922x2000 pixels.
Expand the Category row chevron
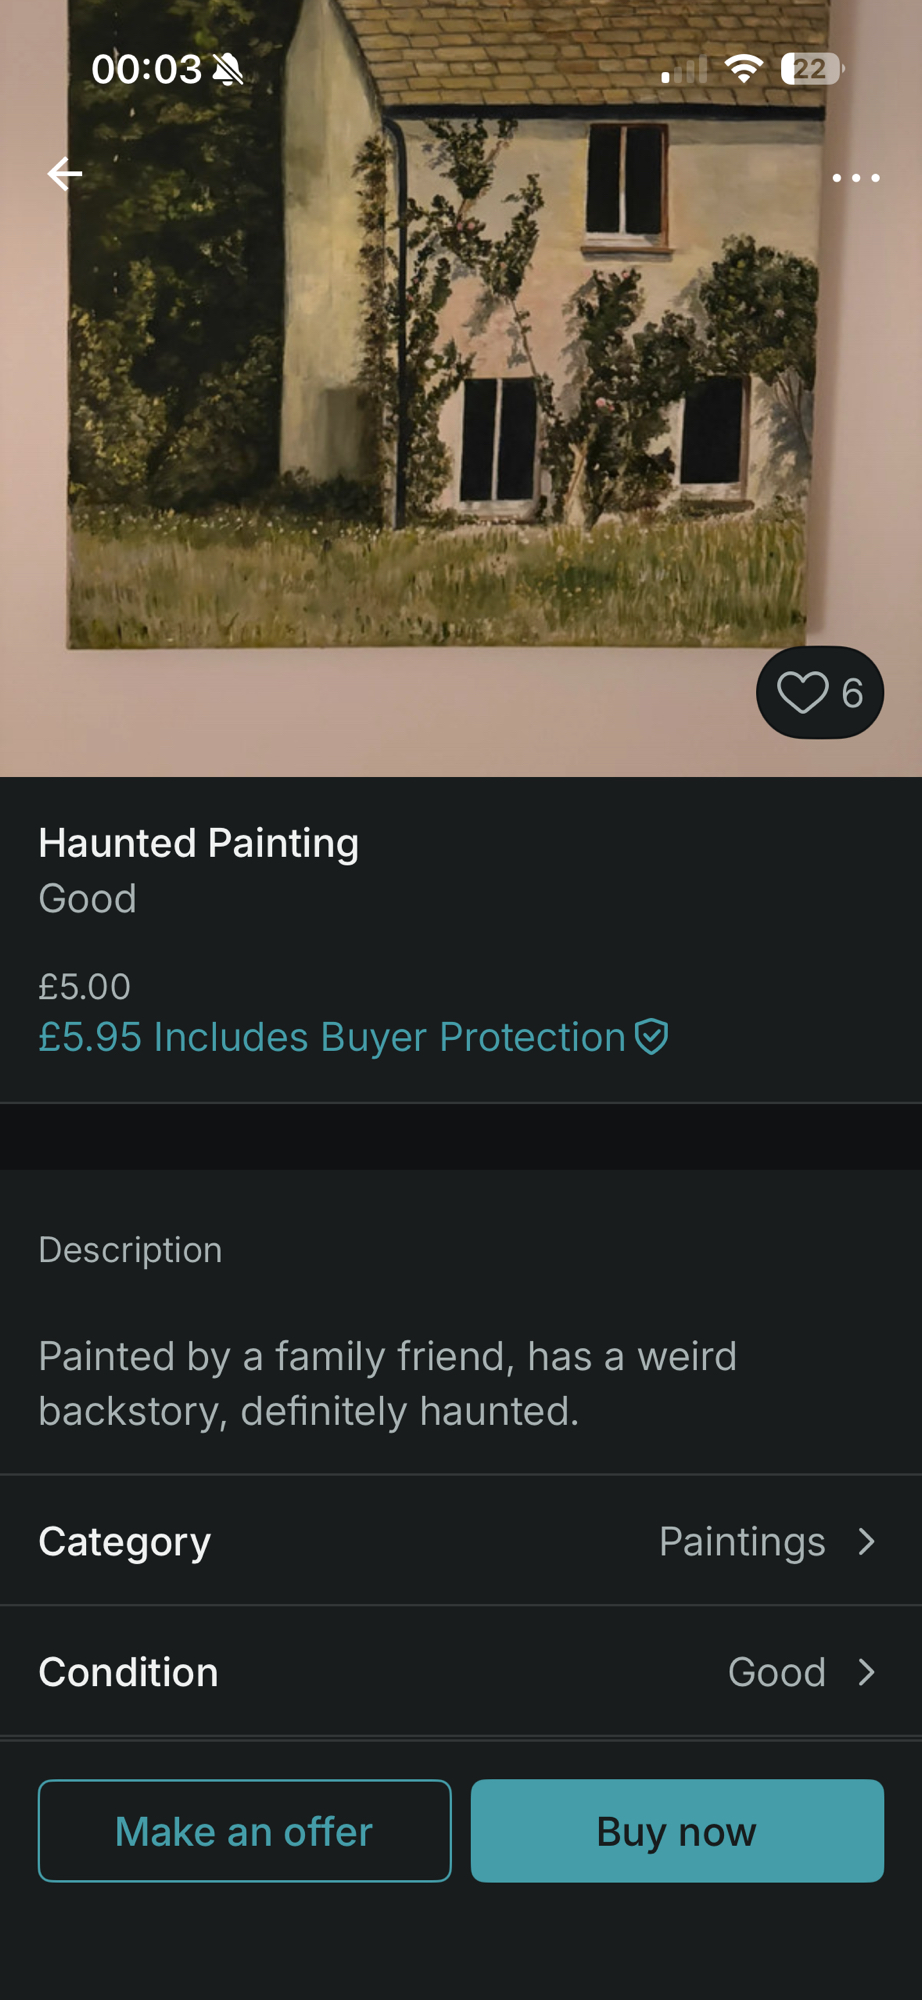867,1542
